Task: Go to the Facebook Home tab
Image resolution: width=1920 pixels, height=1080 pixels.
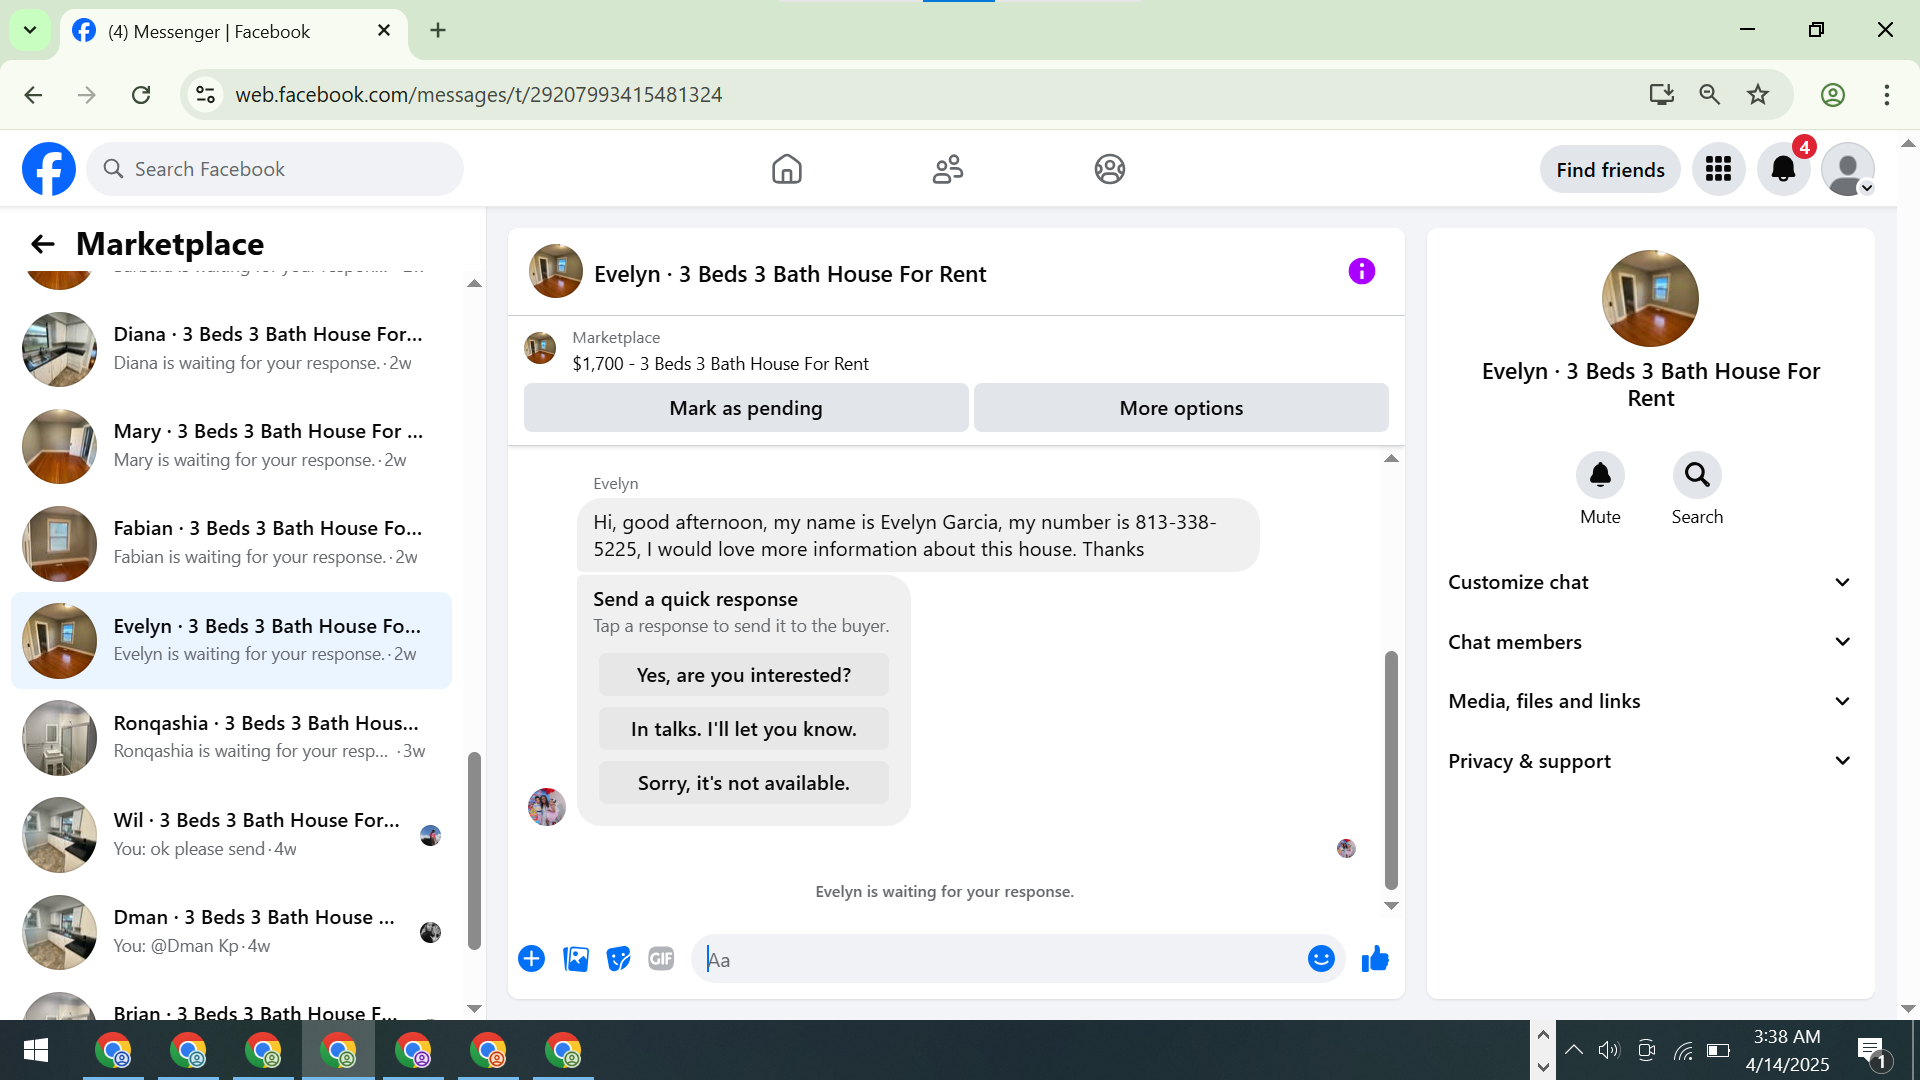Action: 787,169
